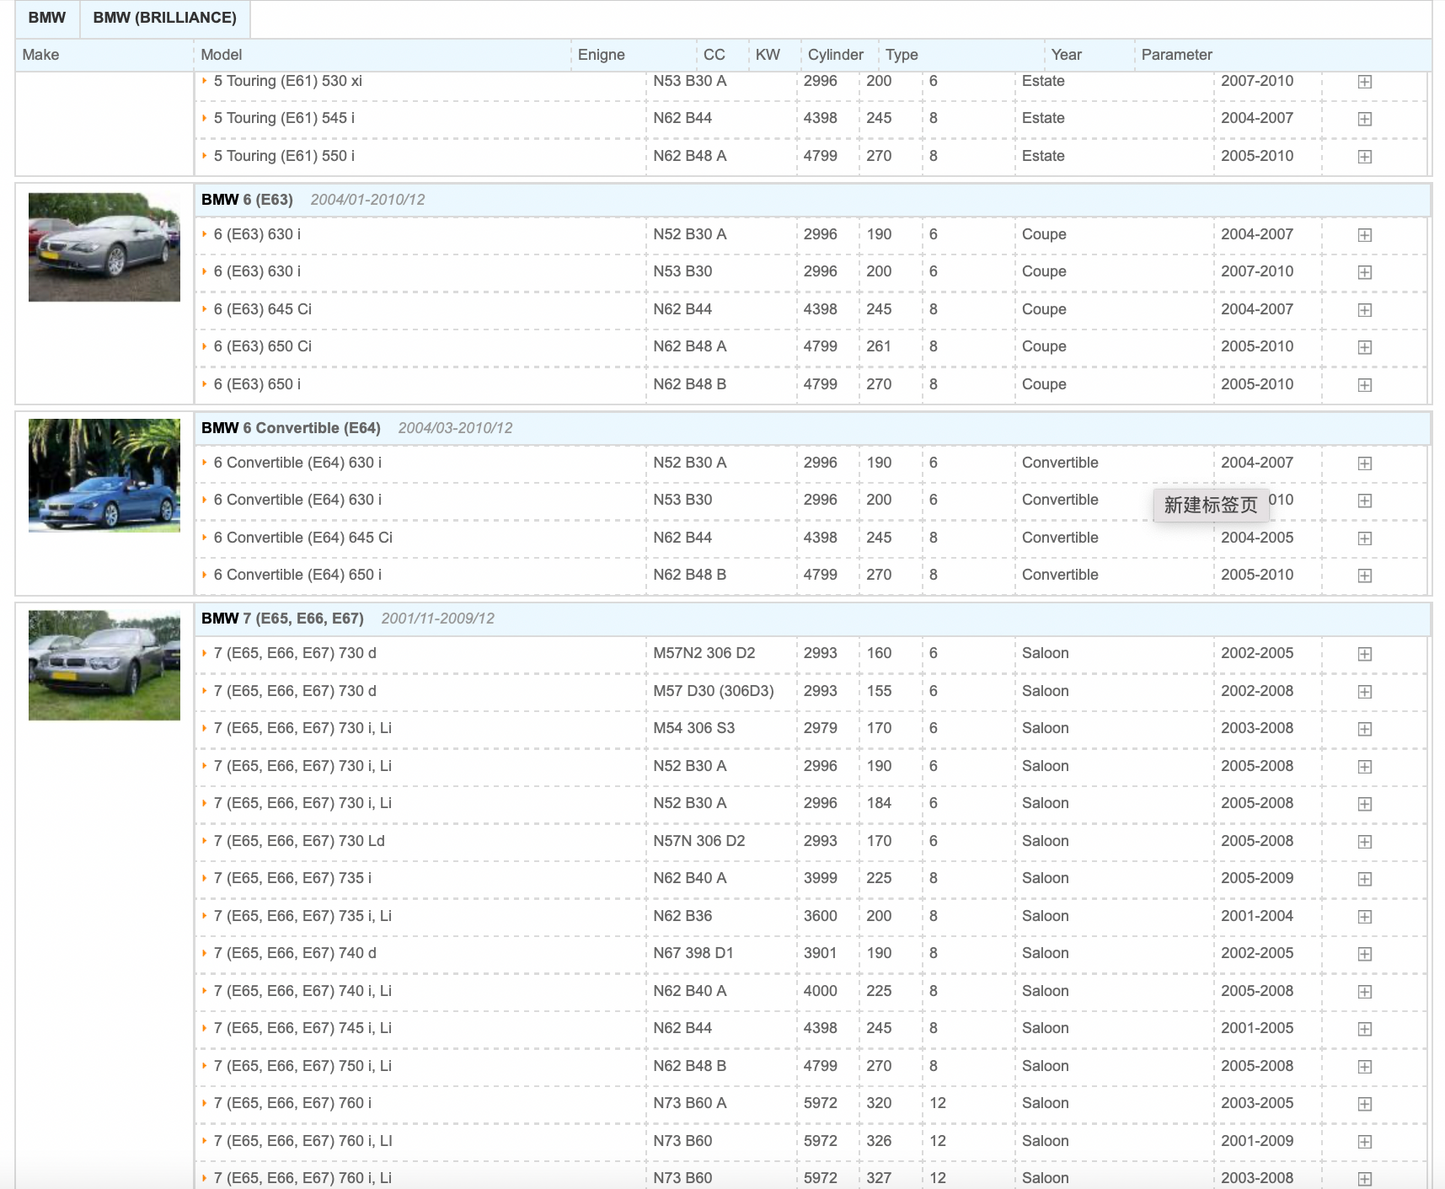The height and width of the screenshot is (1189, 1445).
Task: Expand plus icon for 6 (E63) 630 i N52 B30 A
Action: (1364, 234)
